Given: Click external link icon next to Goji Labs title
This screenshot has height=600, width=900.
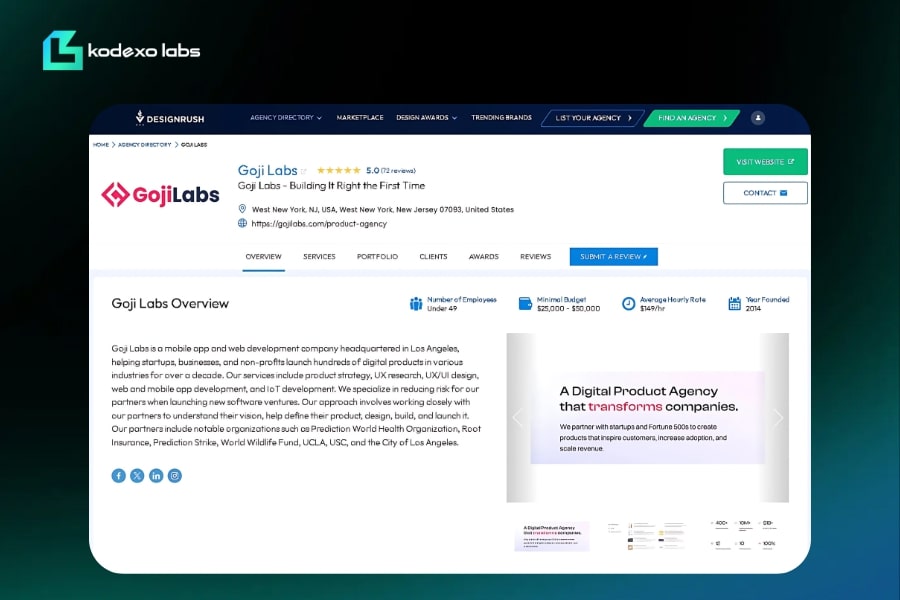Looking at the screenshot, I should coord(304,171).
